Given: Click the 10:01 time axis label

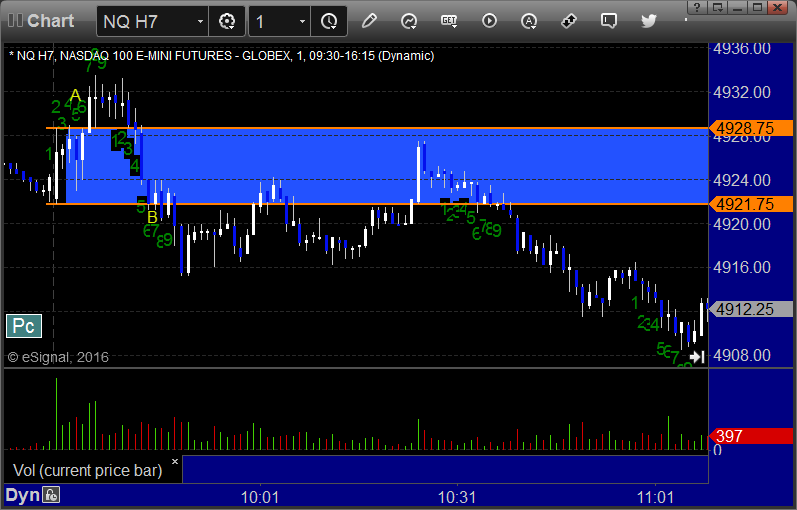Looking at the screenshot, I should click(x=260, y=497).
